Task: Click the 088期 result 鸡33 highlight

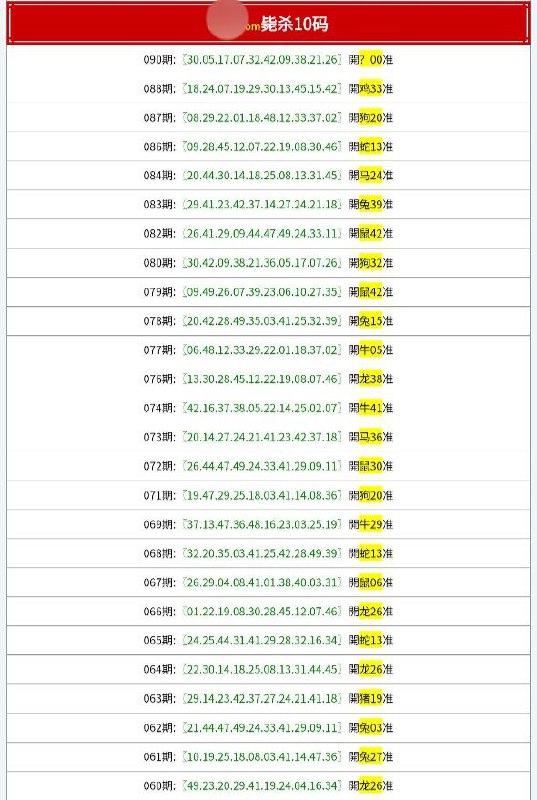Action: tap(371, 89)
